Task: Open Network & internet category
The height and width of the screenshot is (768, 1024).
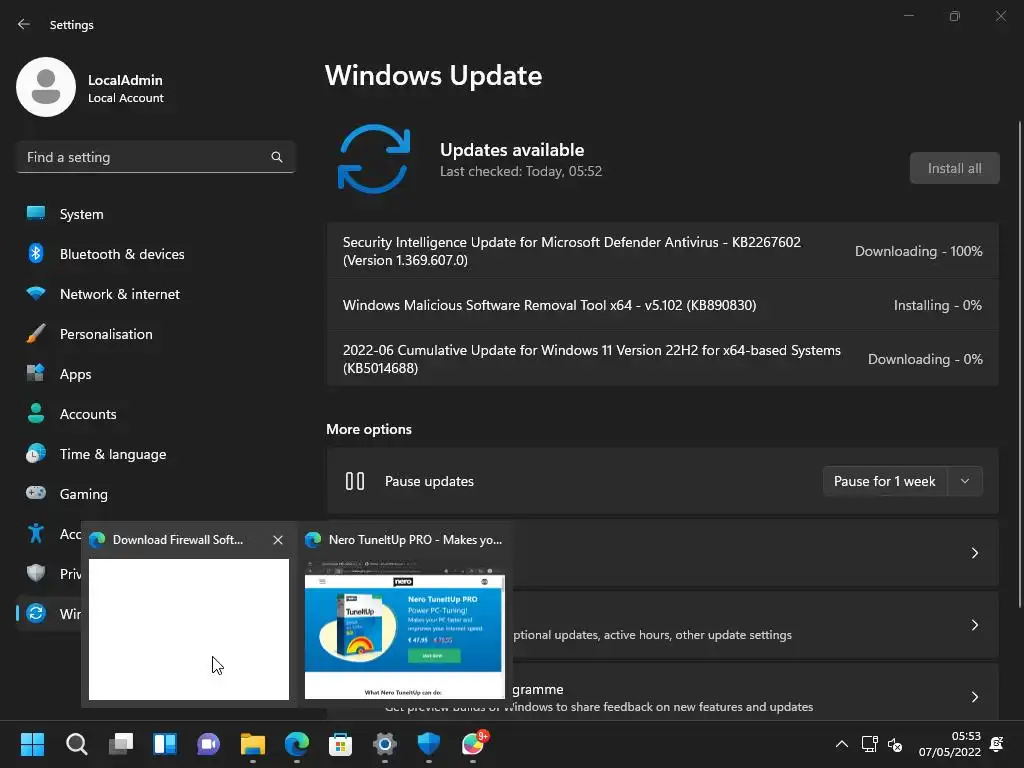Action: [155, 294]
